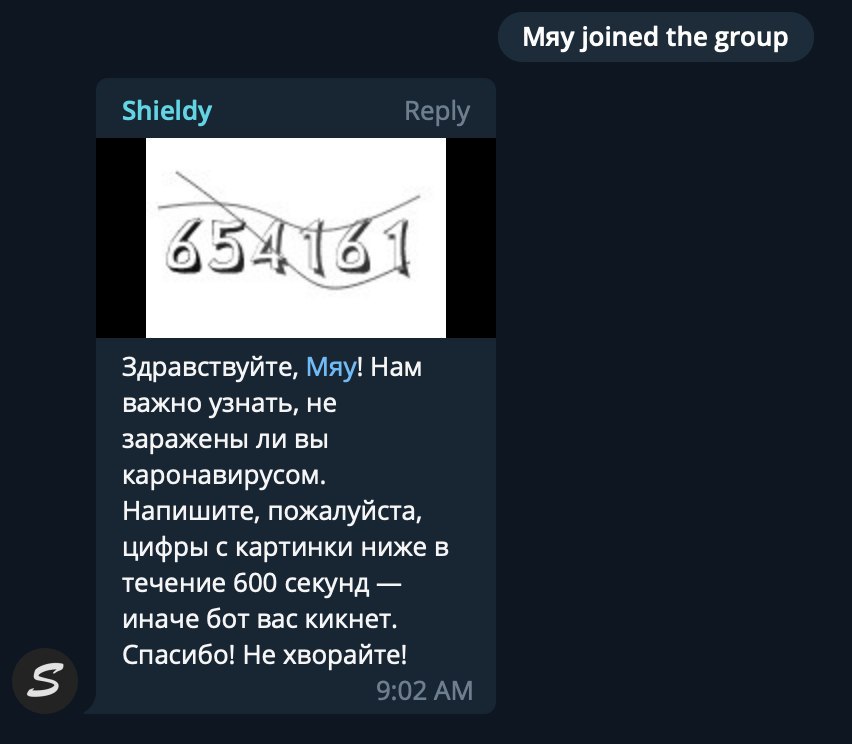Click the 'важно узнать, не' text line
The height and width of the screenshot is (744, 852).
point(229,403)
